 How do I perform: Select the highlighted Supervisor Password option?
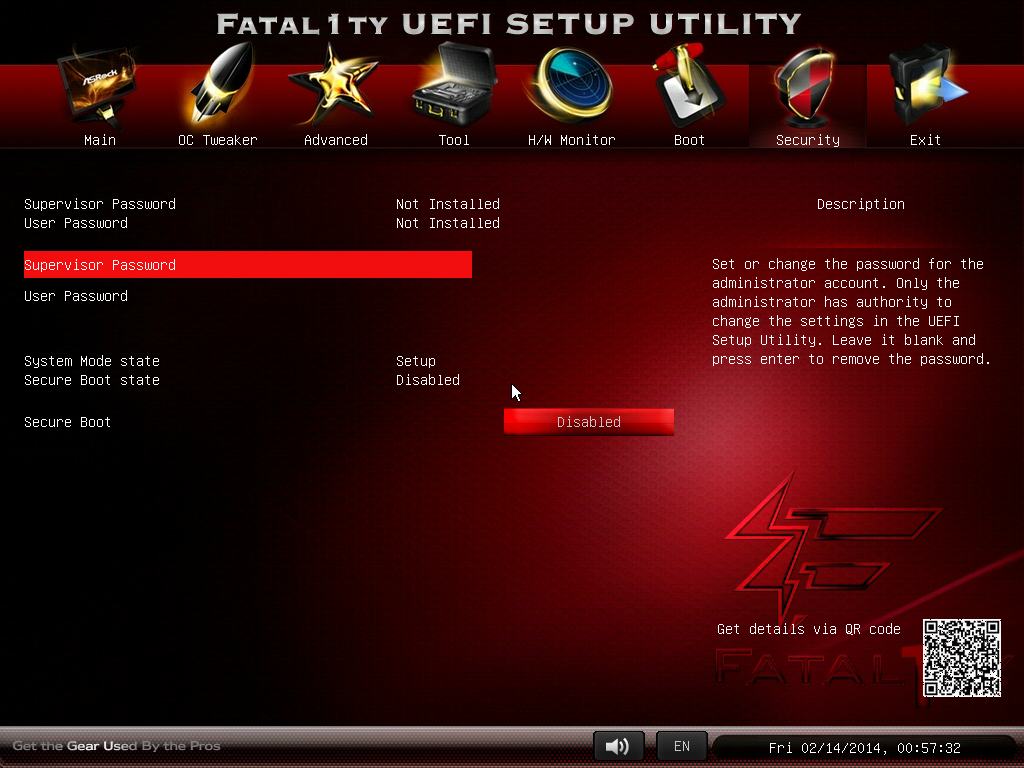coord(247,265)
